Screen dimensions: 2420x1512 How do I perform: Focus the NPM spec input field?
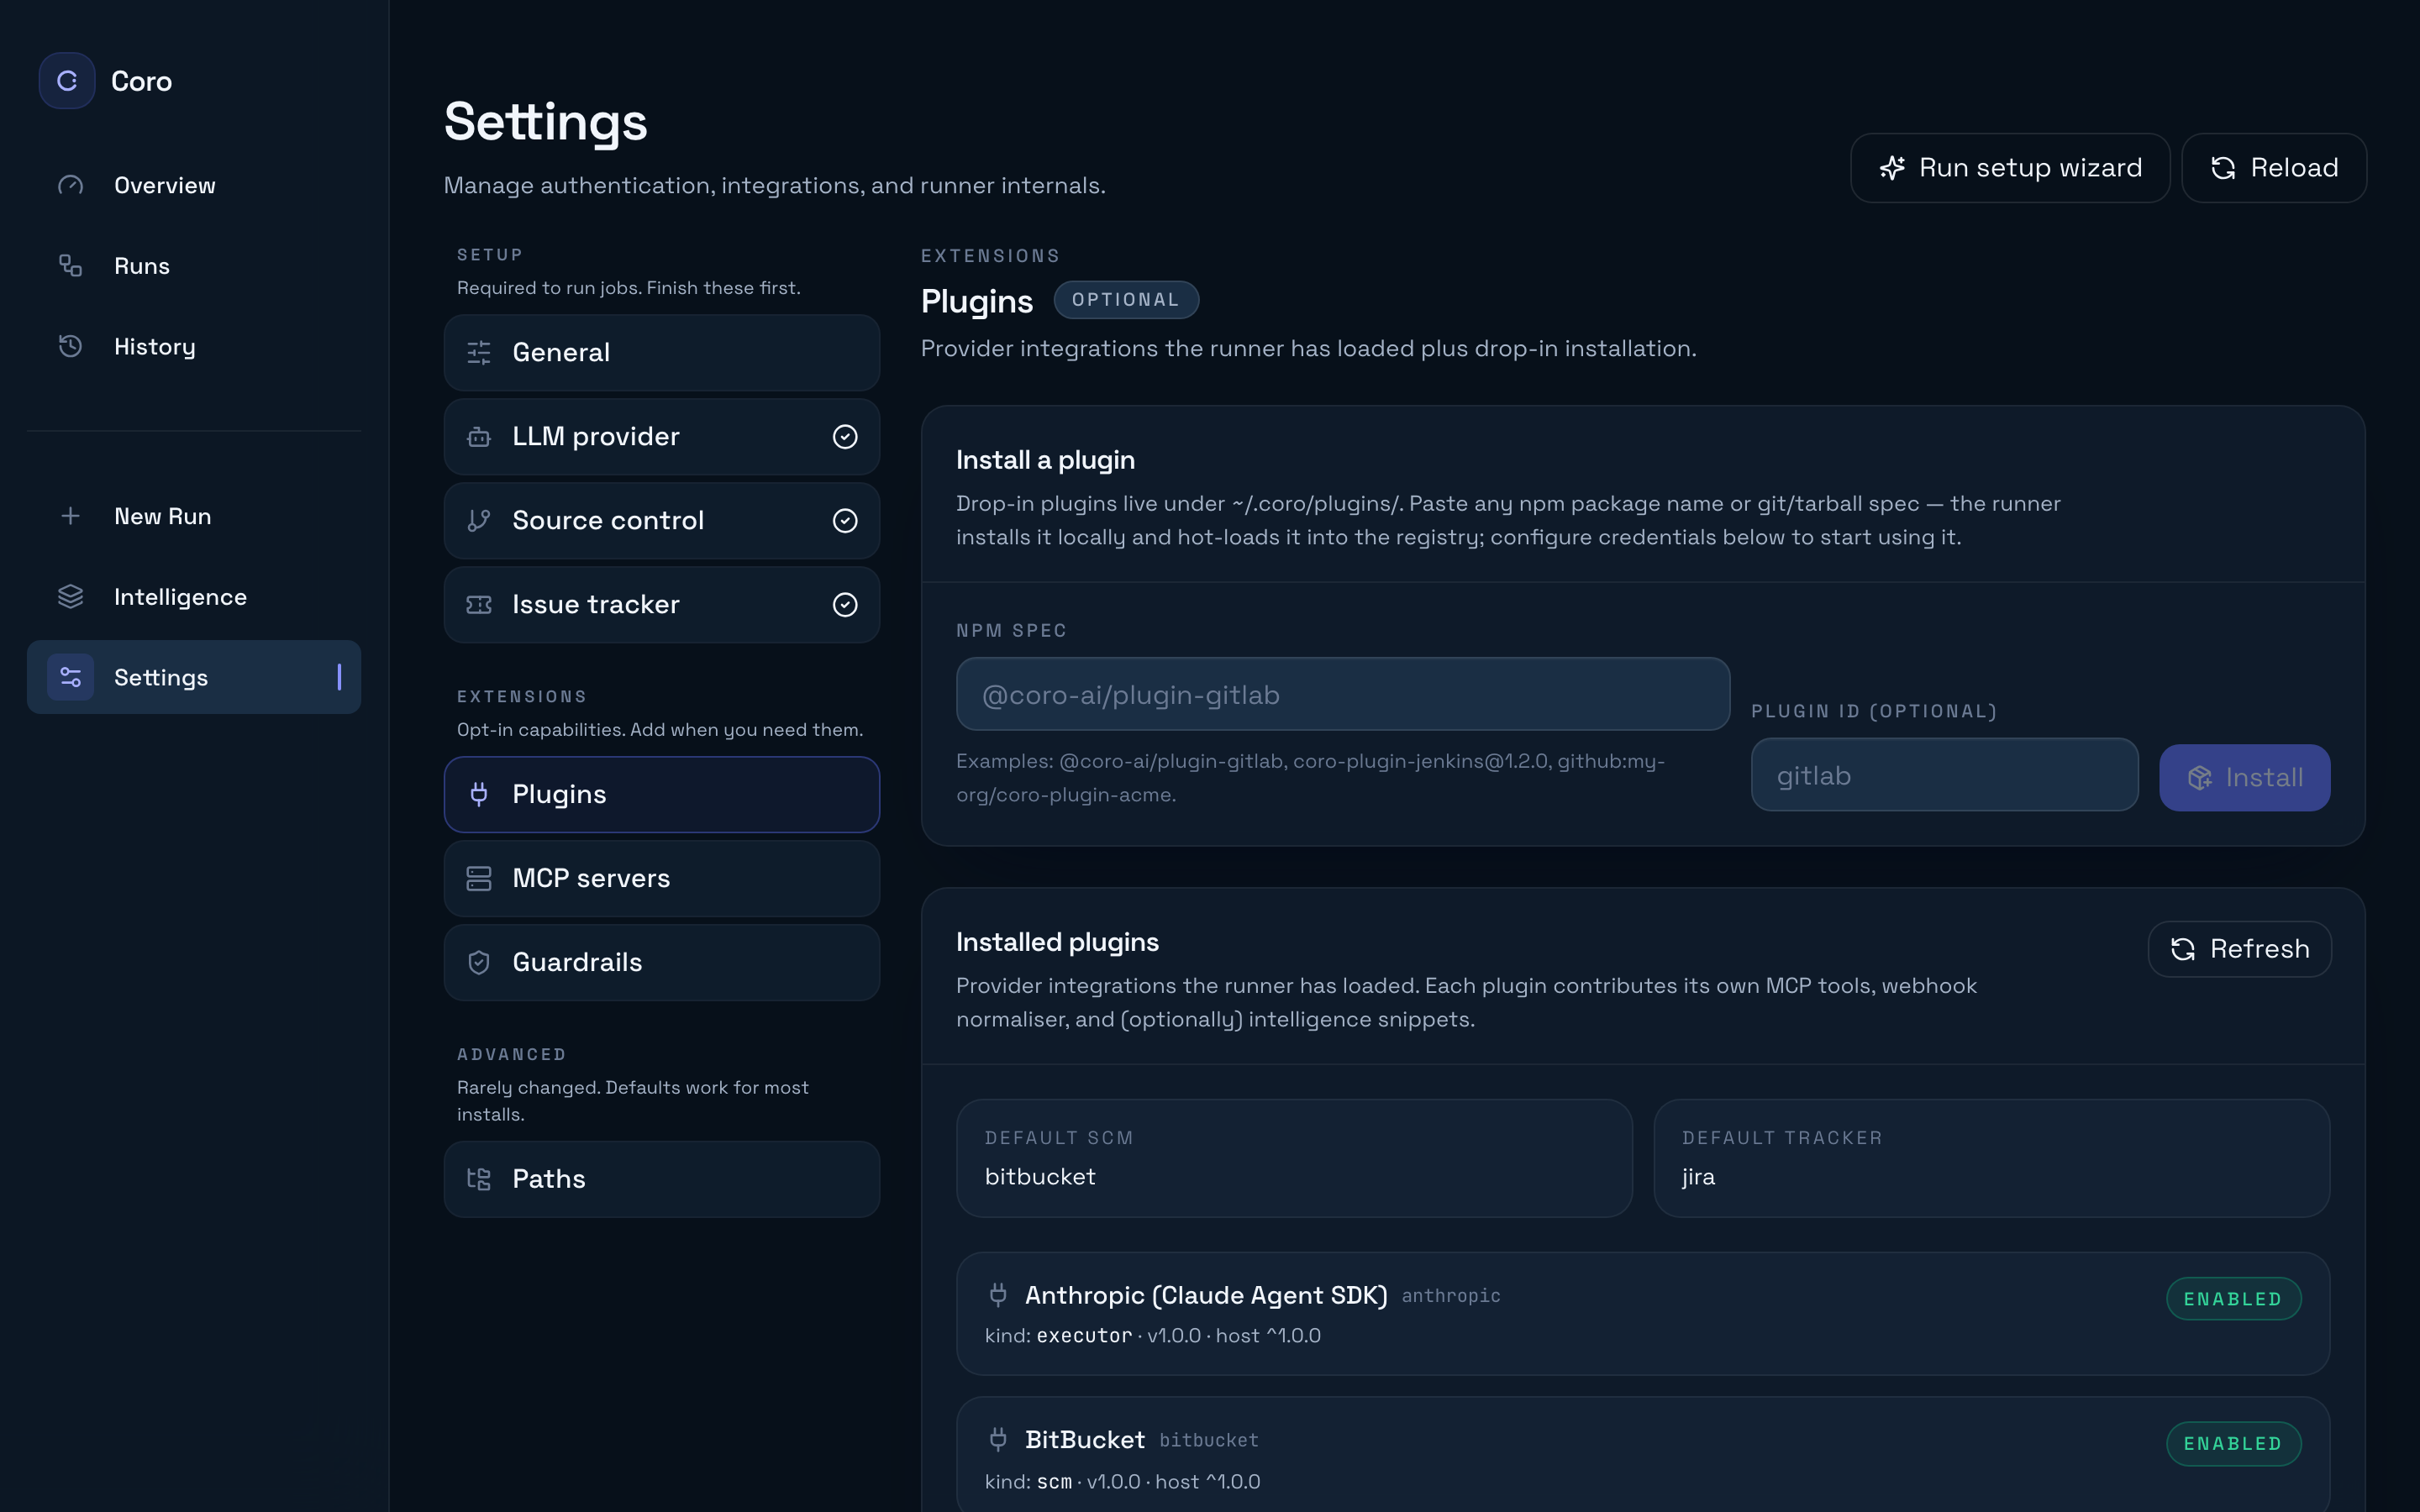tap(1343, 694)
